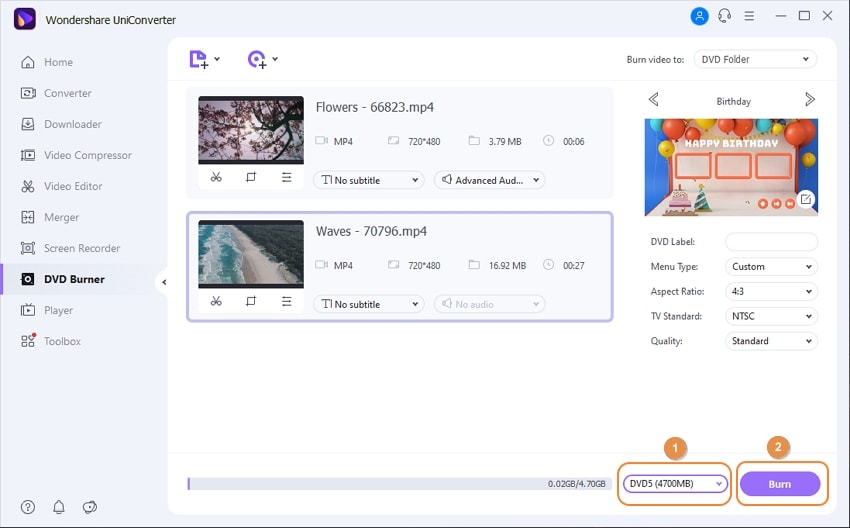Open notifications bell icon
The width and height of the screenshot is (850, 528).
tap(59, 507)
